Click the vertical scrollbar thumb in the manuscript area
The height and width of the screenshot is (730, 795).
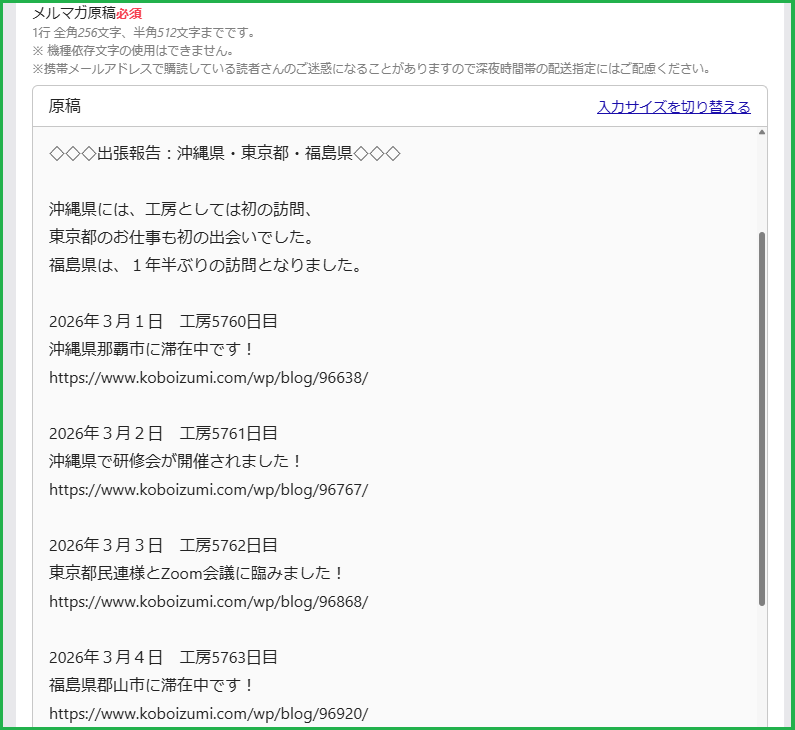(762, 418)
